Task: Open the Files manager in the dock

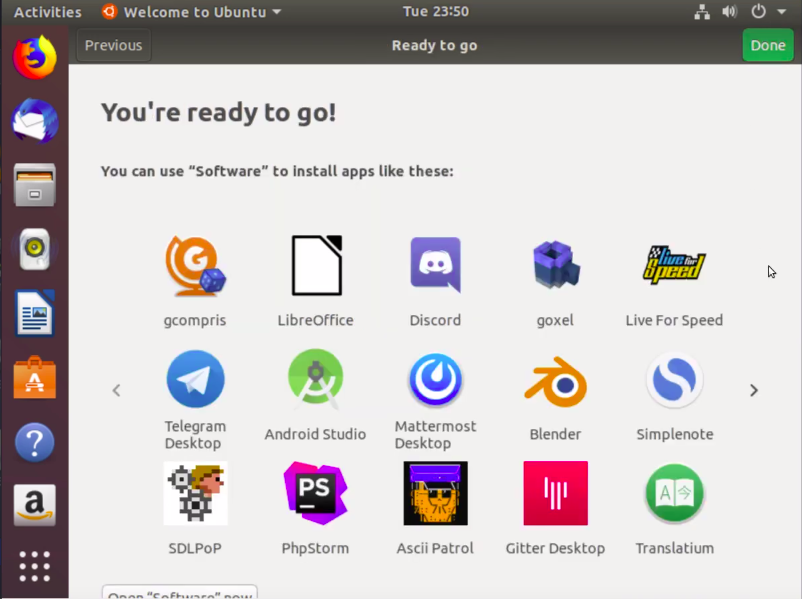Action: [35, 185]
